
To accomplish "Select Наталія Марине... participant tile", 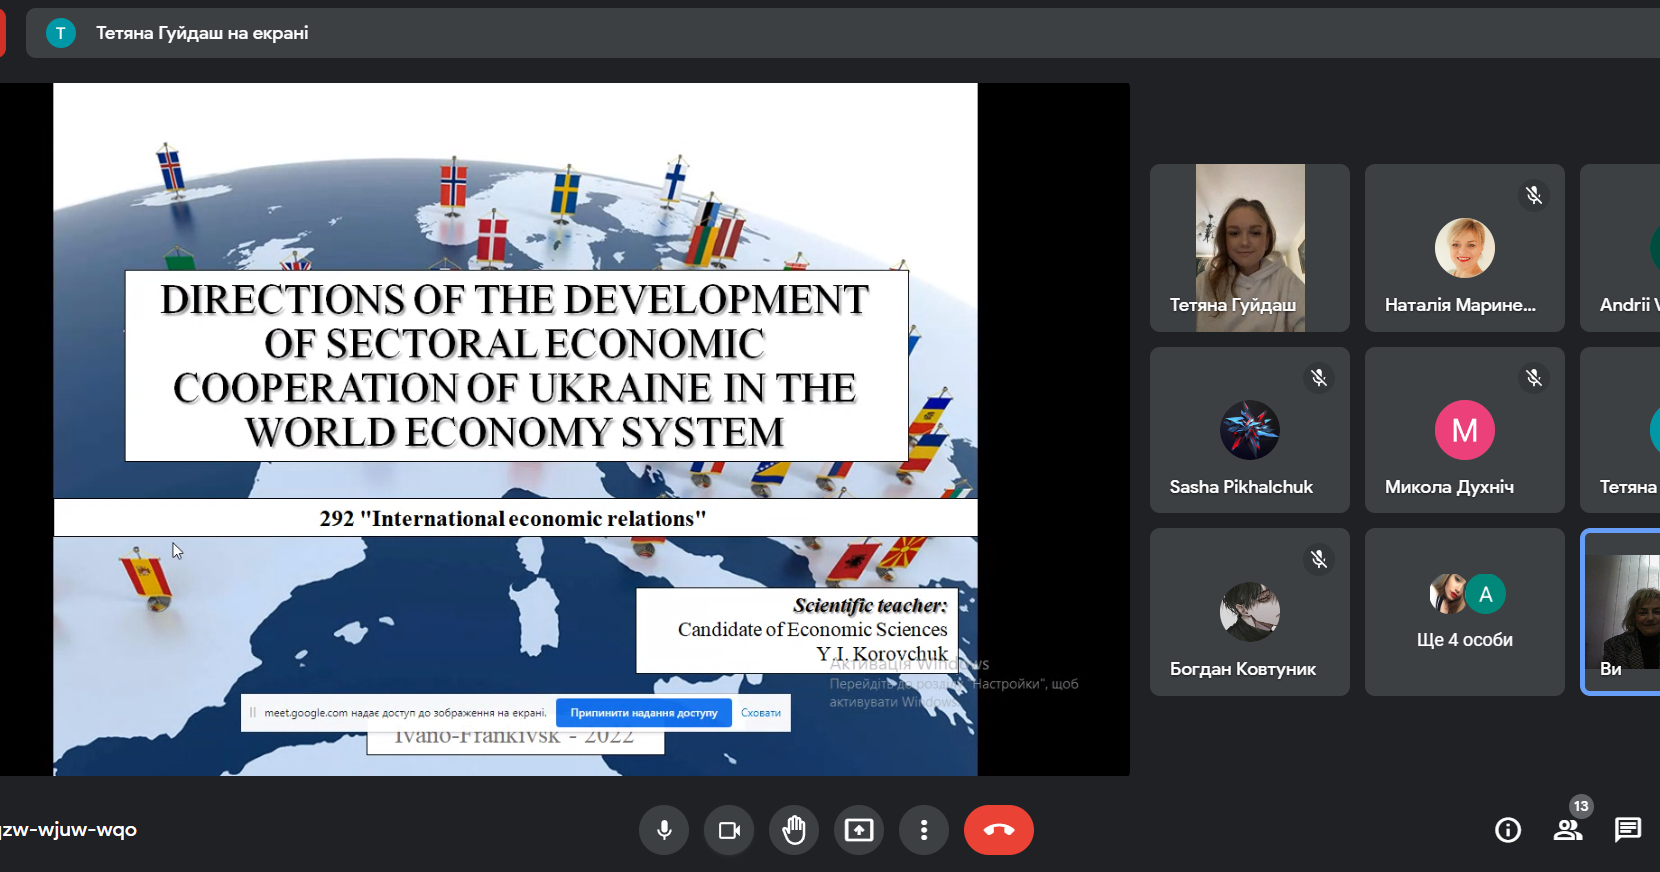I will 1464,247.
